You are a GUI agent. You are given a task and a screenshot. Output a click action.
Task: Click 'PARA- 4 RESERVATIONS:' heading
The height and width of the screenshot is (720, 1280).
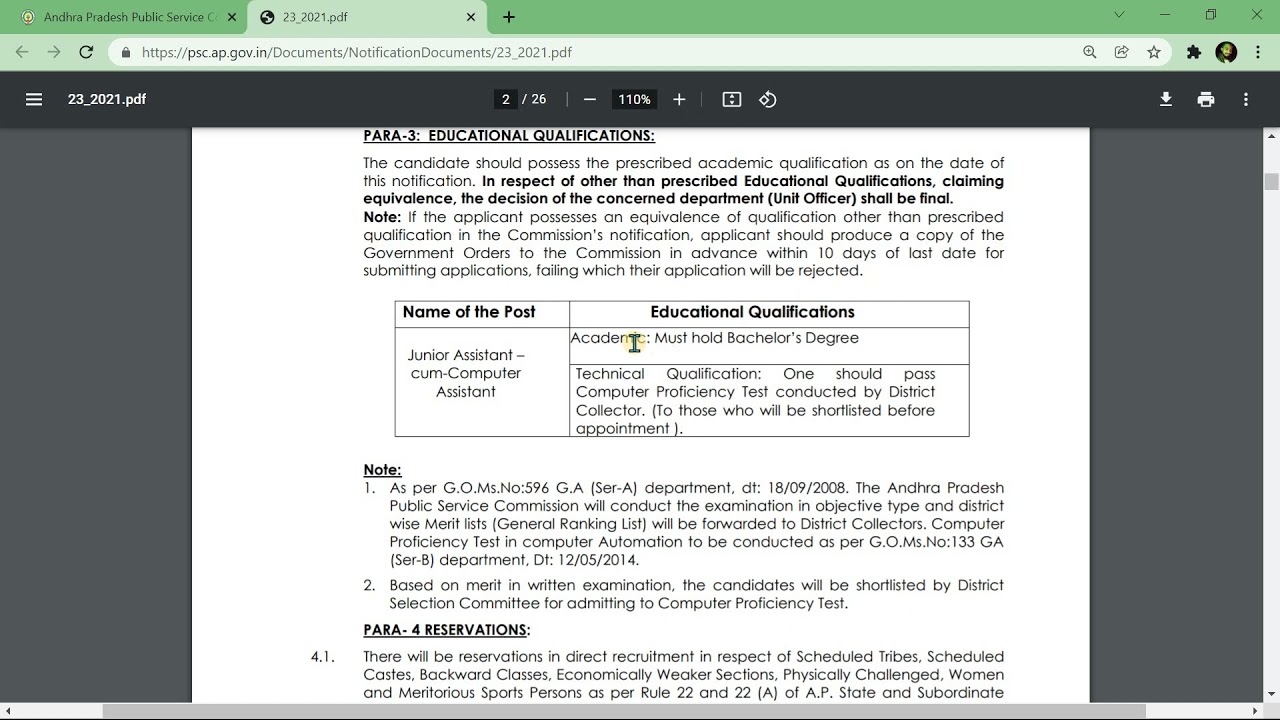pos(447,630)
